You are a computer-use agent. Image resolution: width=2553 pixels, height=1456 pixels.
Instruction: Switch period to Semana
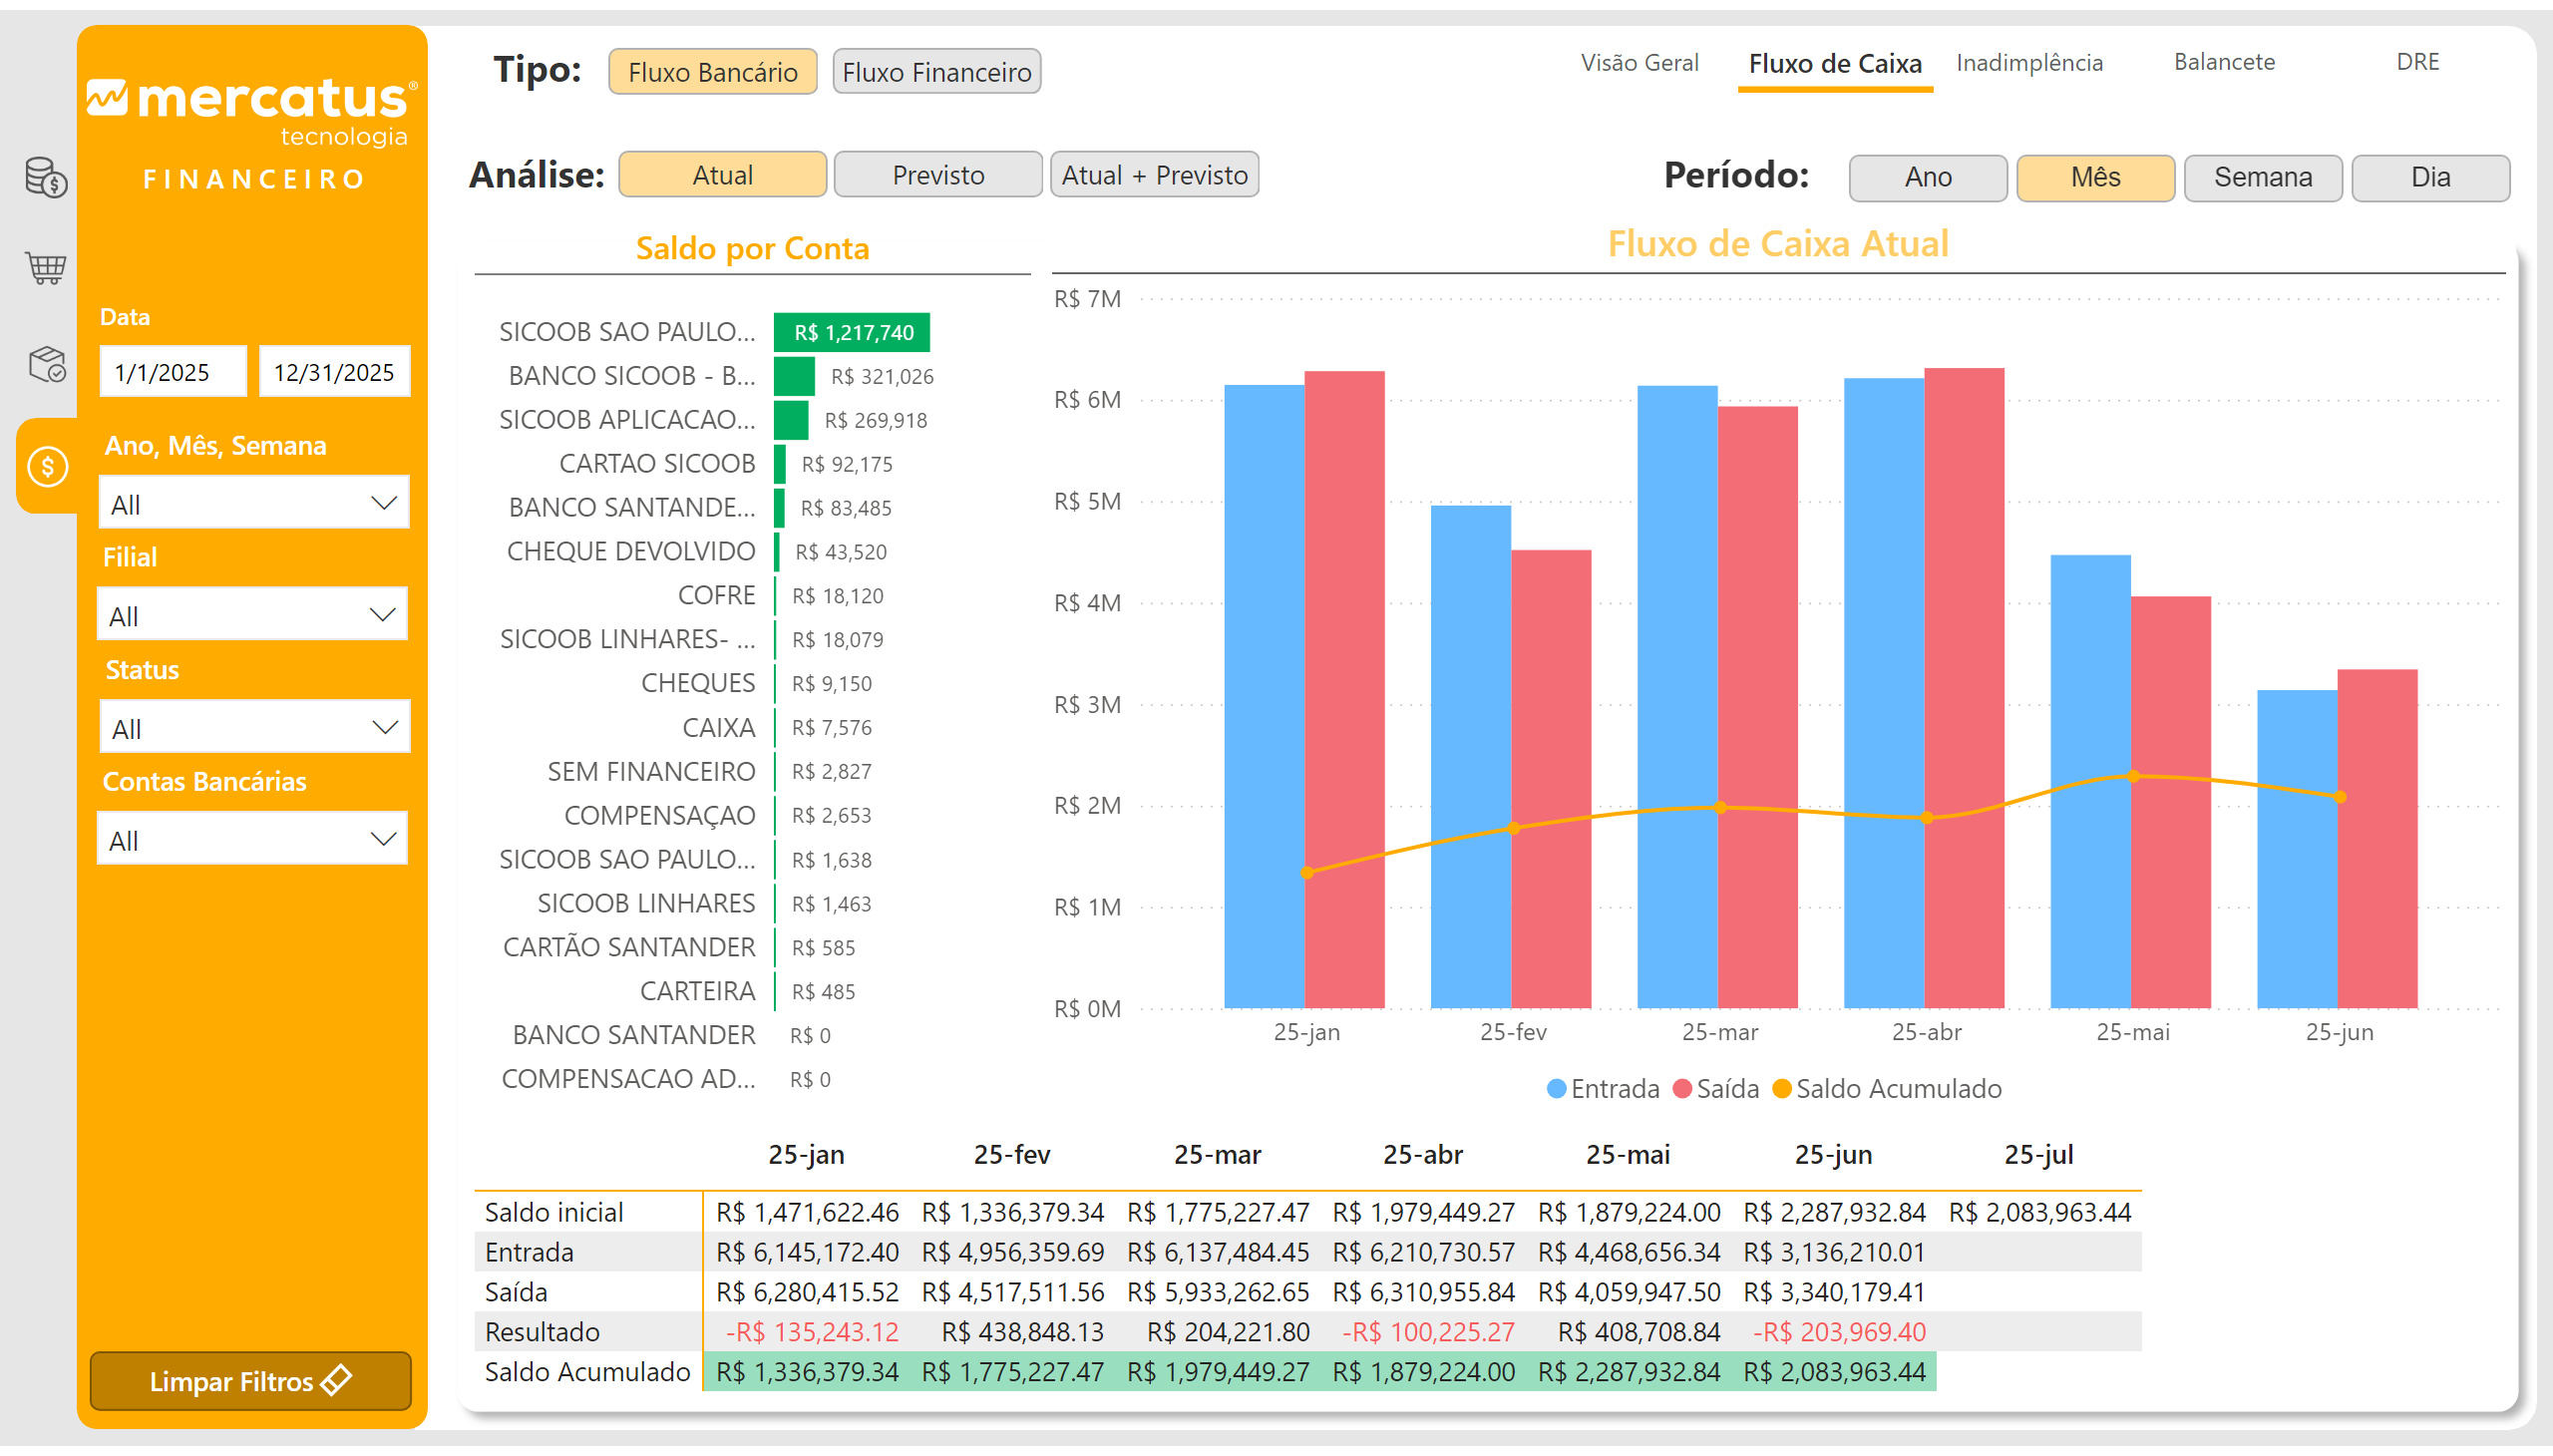click(x=2262, y=177)
